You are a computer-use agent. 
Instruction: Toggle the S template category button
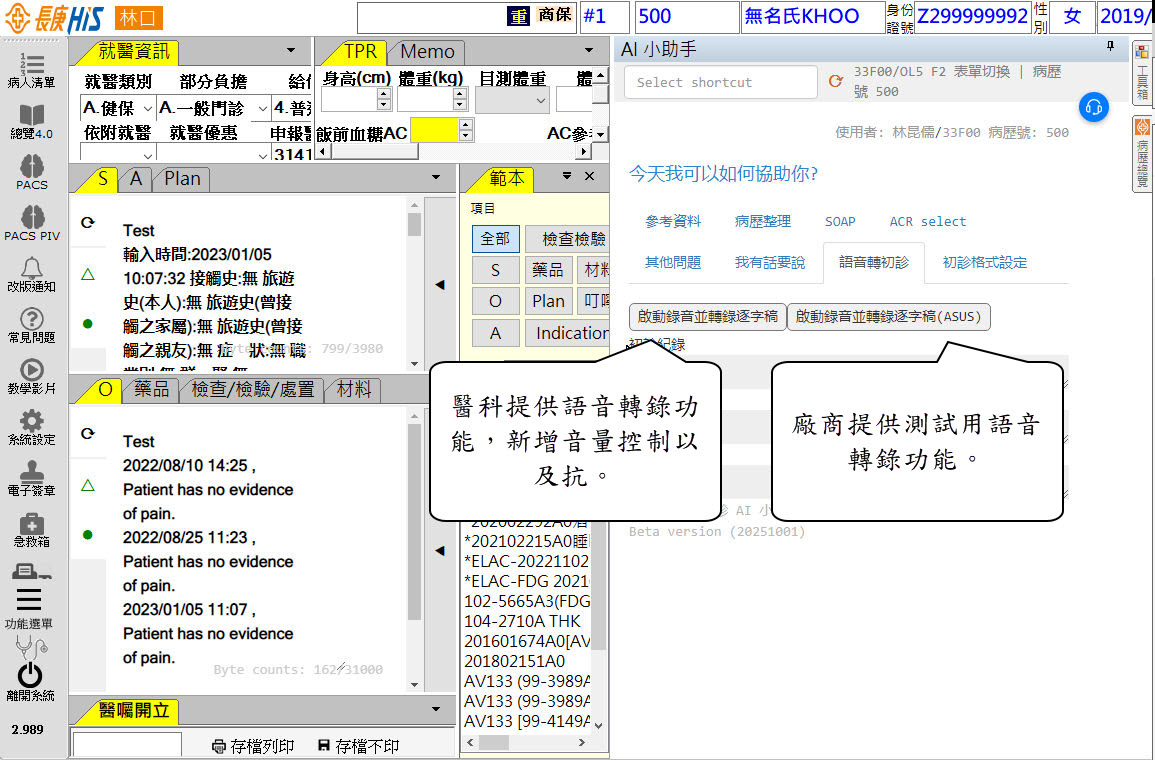pyautogui.click(x=495, y=270)
